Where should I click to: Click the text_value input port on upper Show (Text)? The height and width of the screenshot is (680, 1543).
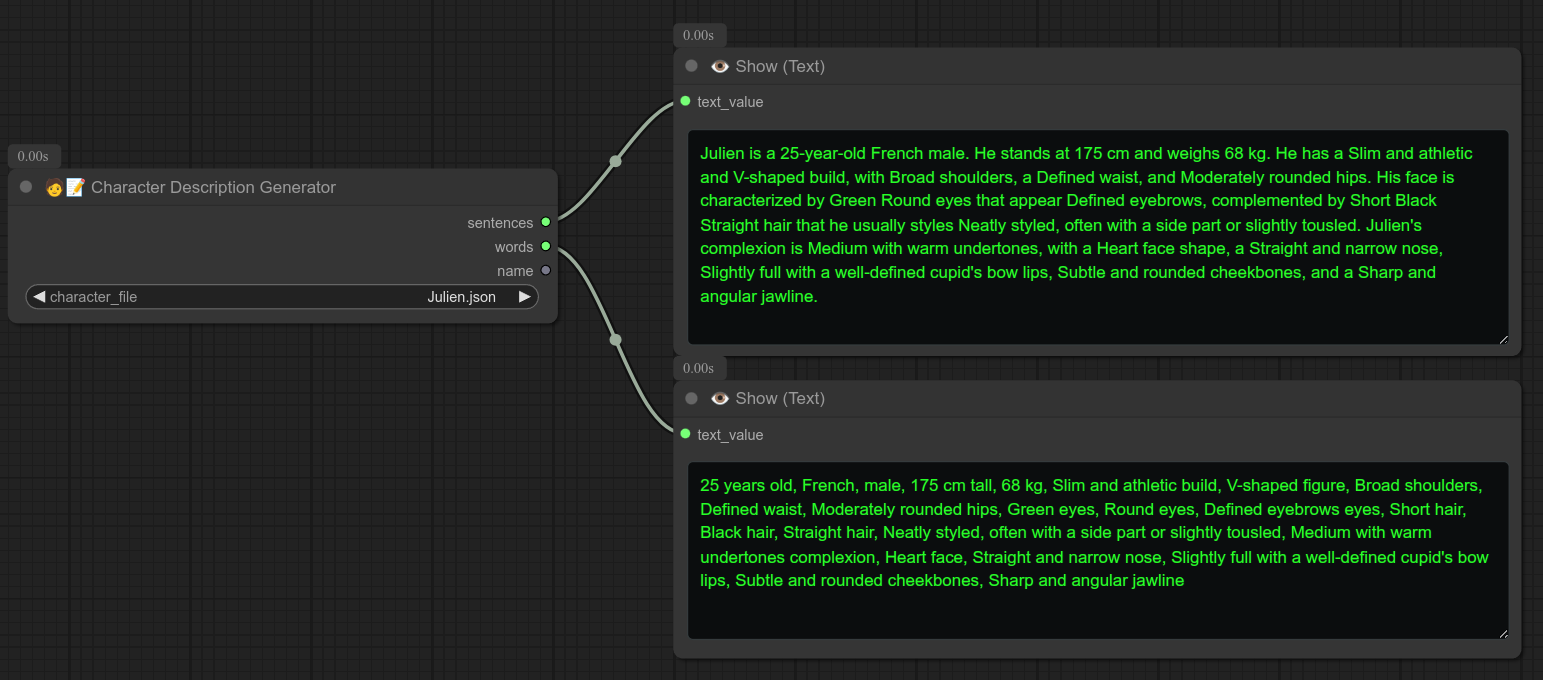tap(685, 101)
